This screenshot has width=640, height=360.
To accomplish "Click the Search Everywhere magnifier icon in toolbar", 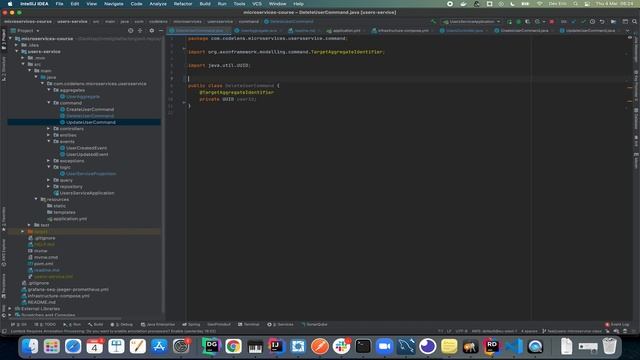I will coord(635,22).
